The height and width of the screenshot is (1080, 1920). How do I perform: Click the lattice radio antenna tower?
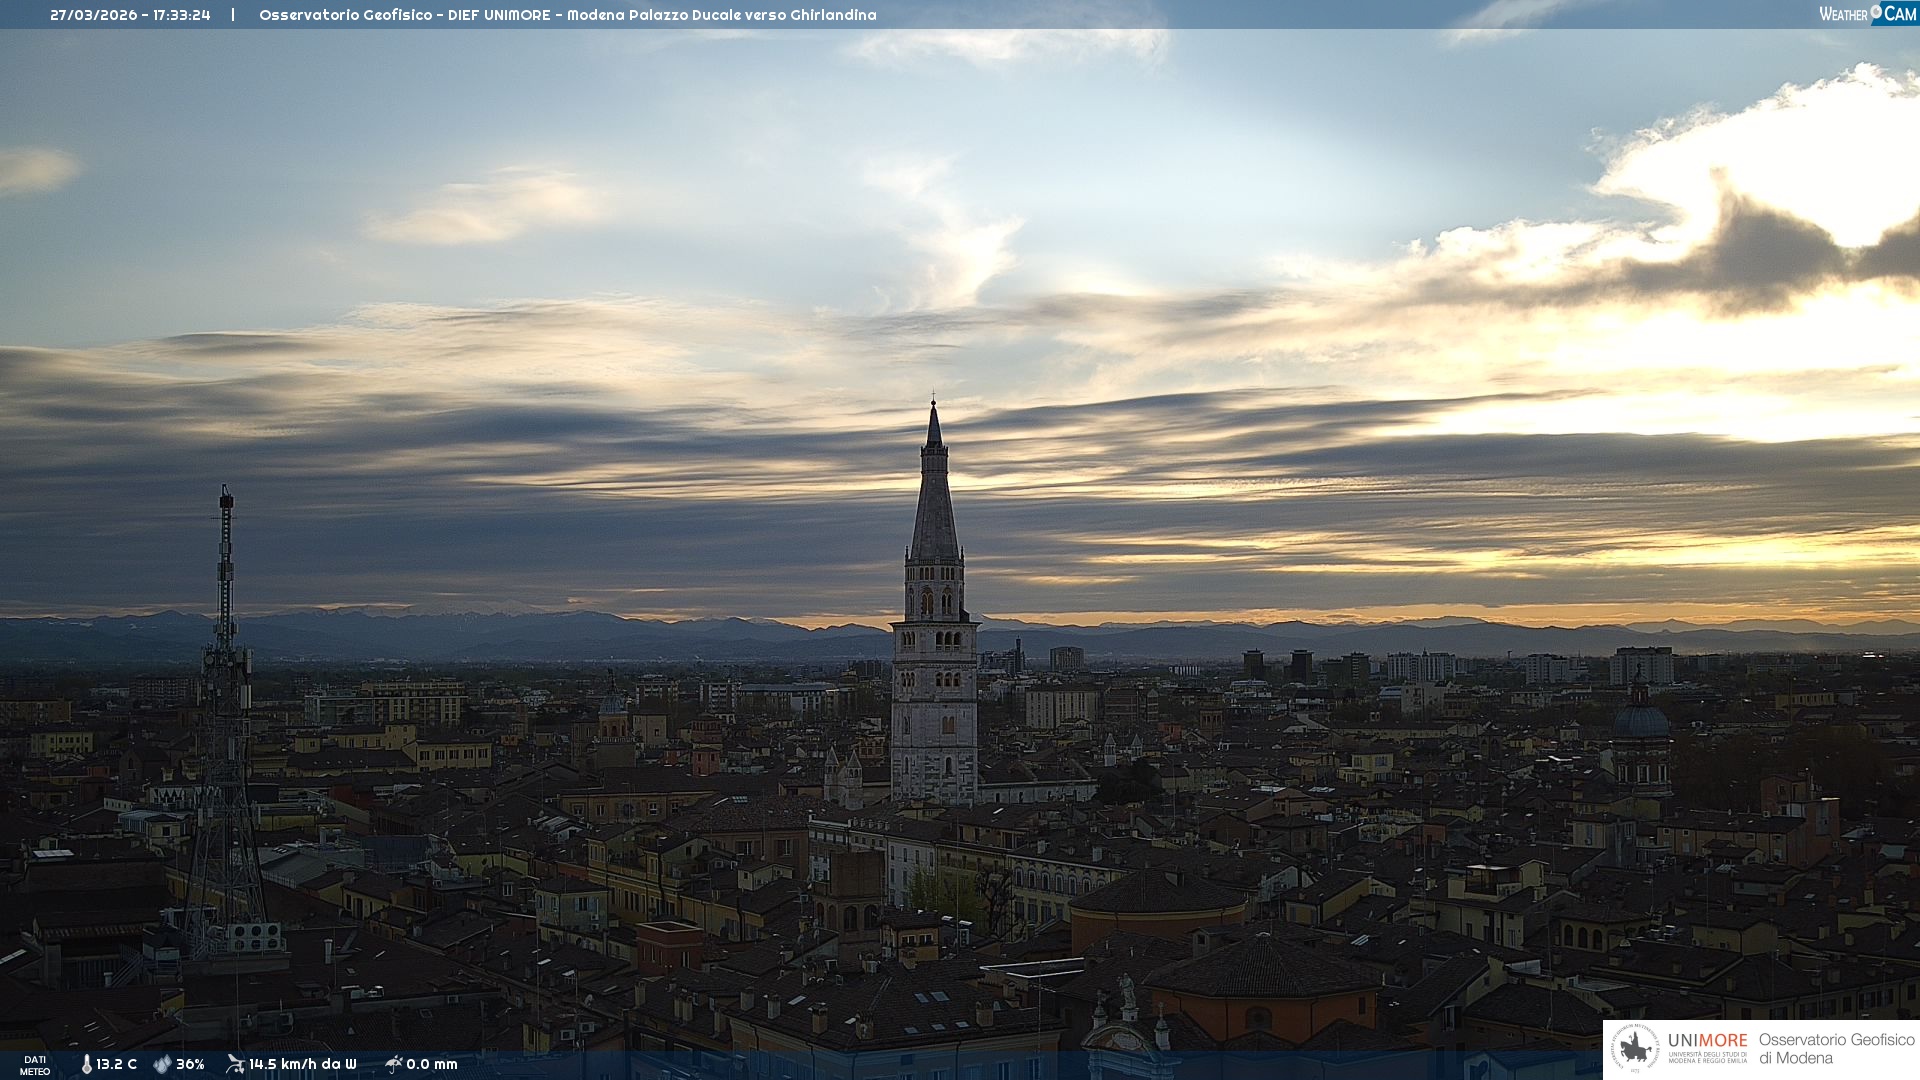click(x=225, y=700)
